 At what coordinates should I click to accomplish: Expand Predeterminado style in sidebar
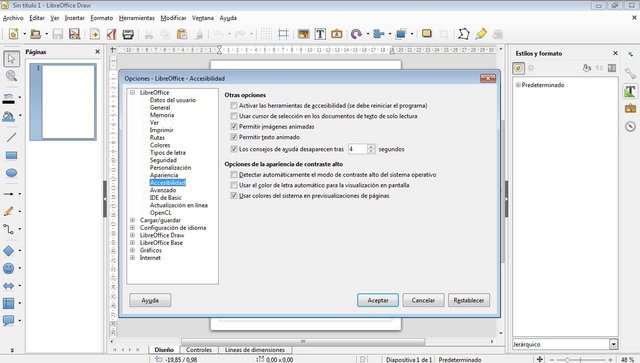click(x=518, y=85)
